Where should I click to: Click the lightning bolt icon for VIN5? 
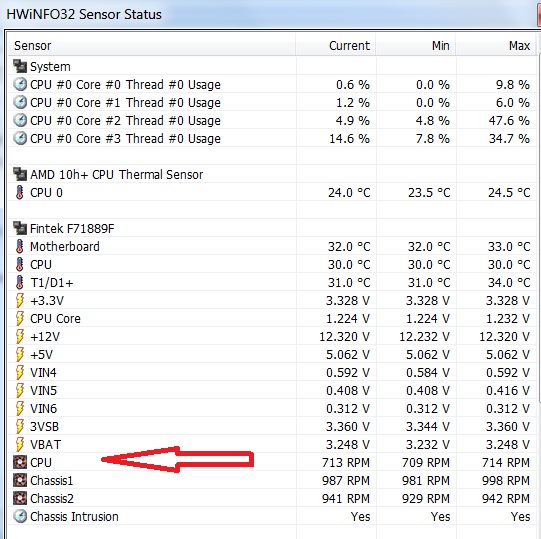coord(20,390)
